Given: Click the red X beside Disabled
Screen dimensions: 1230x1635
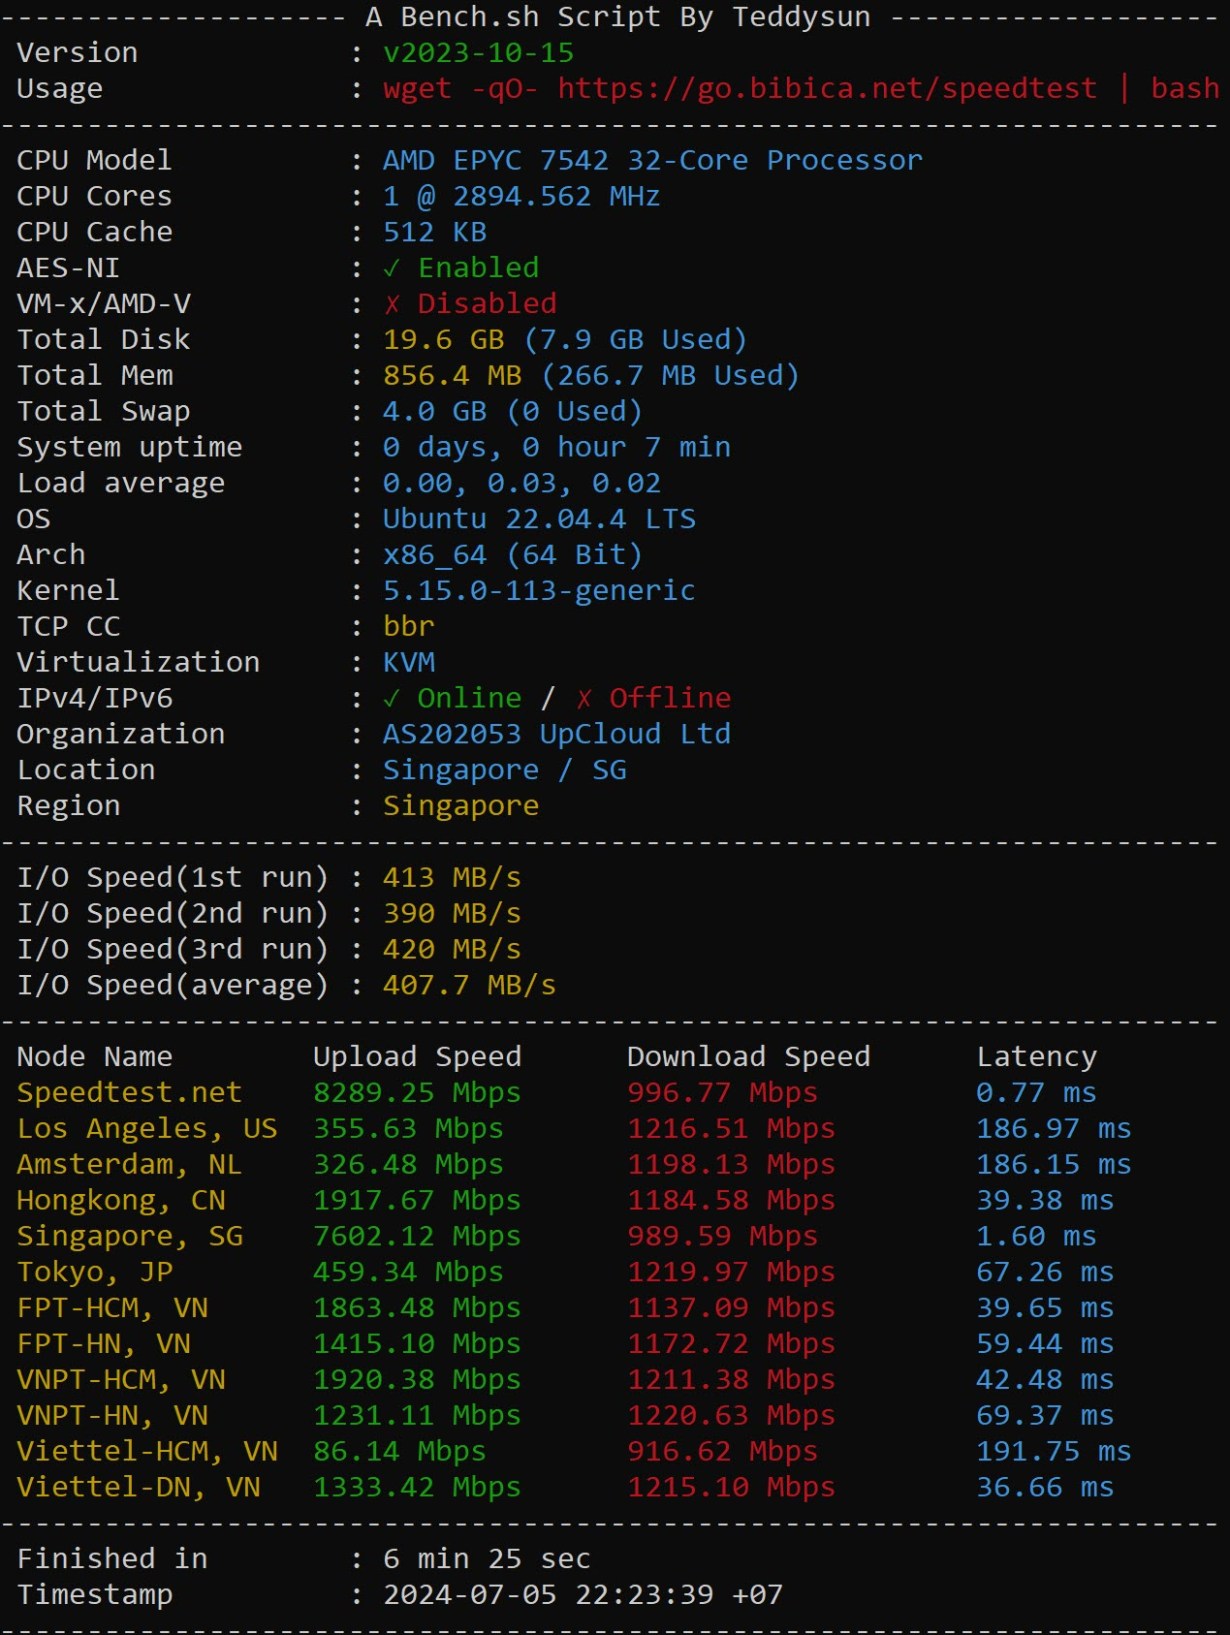Looking at the screenshot, I should pos(392,304).
